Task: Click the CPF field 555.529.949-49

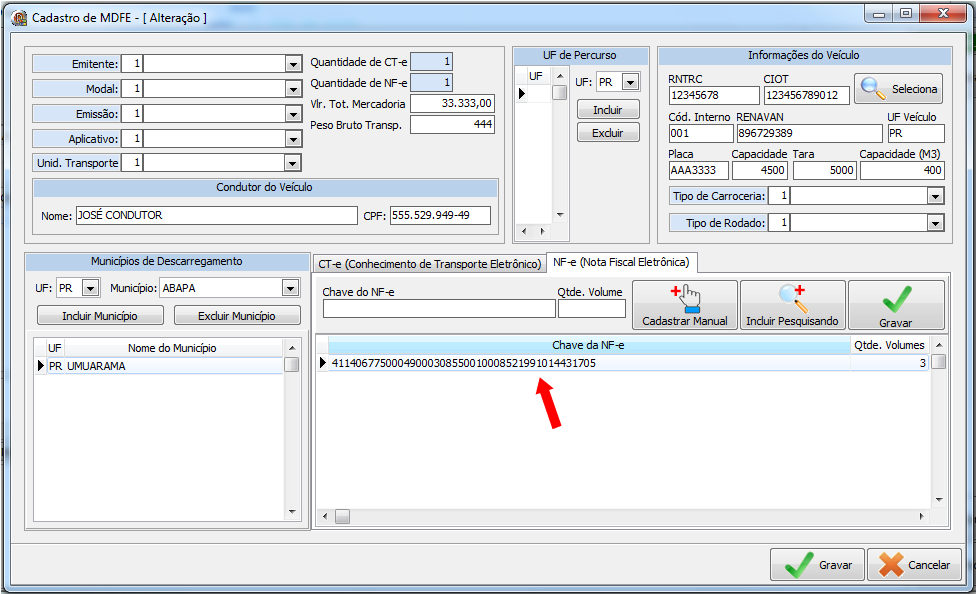Action: click(440, 215)
